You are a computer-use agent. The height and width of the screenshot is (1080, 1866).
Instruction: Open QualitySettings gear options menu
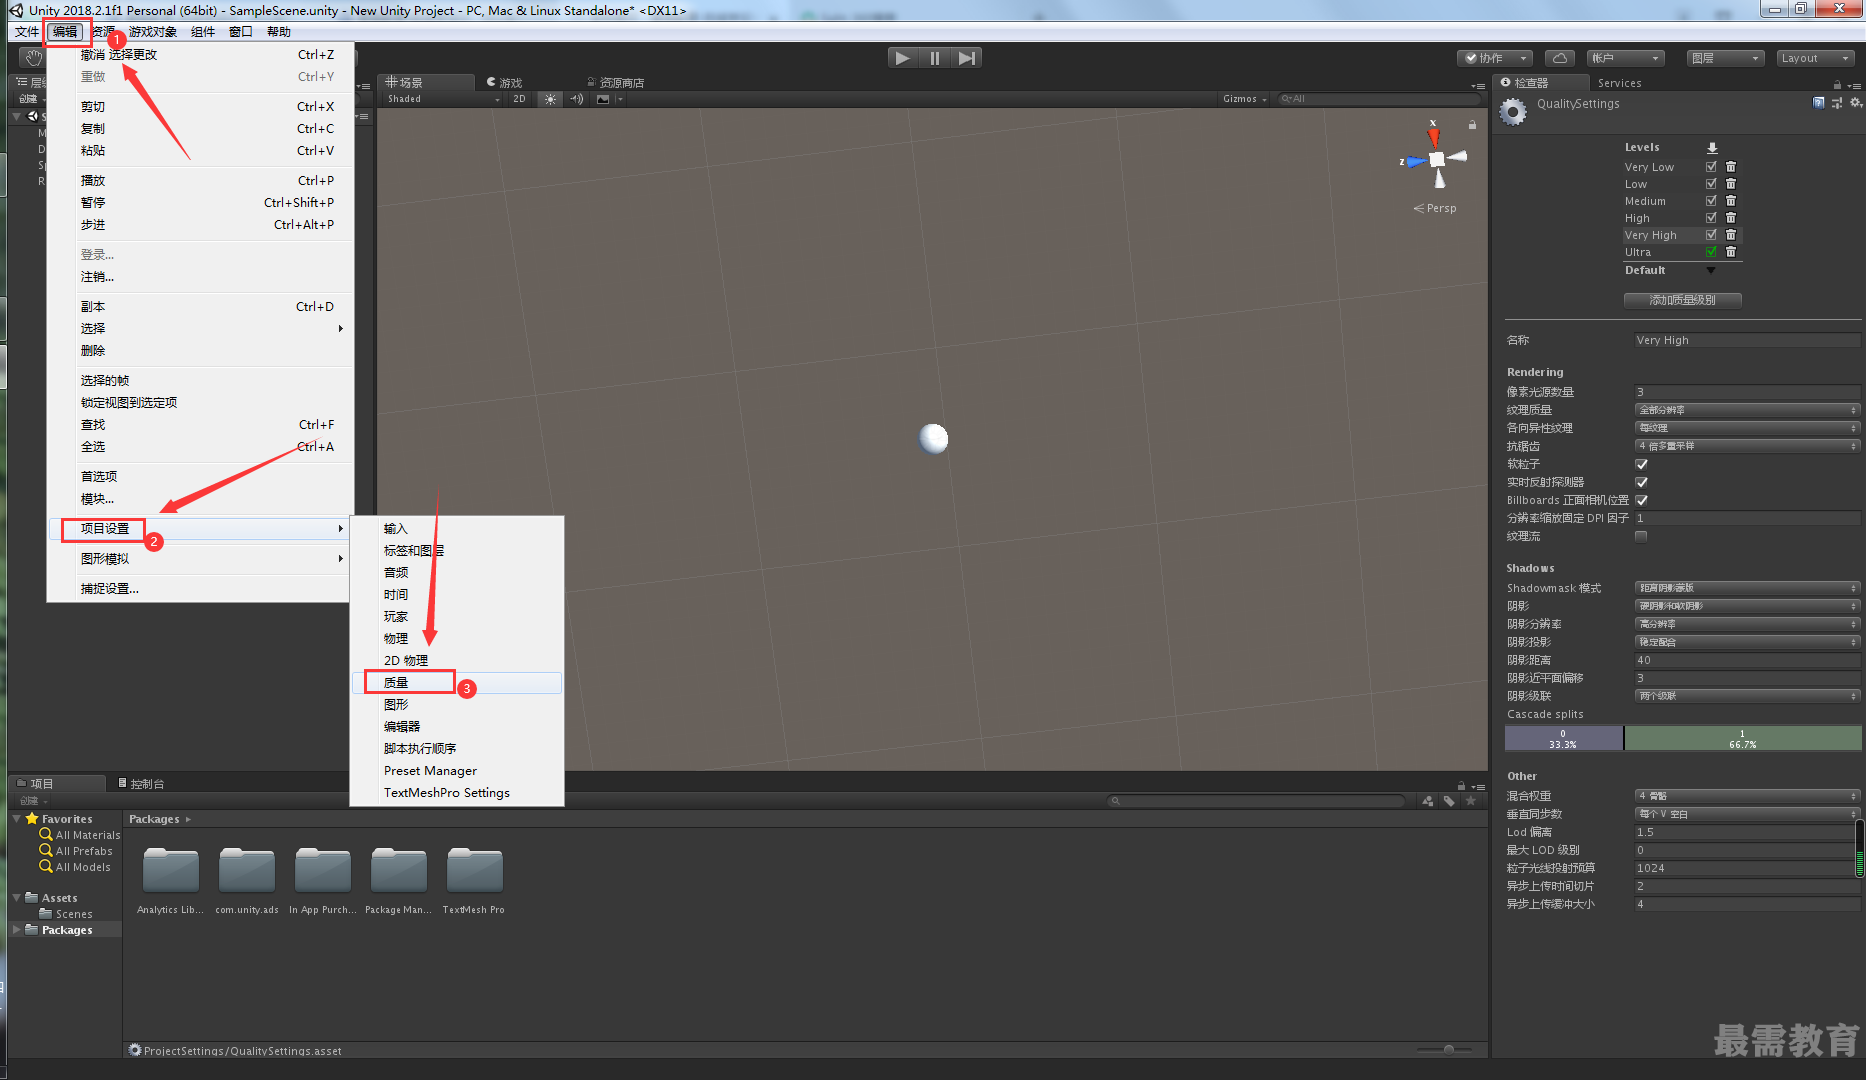click(x=1855, y=103)
